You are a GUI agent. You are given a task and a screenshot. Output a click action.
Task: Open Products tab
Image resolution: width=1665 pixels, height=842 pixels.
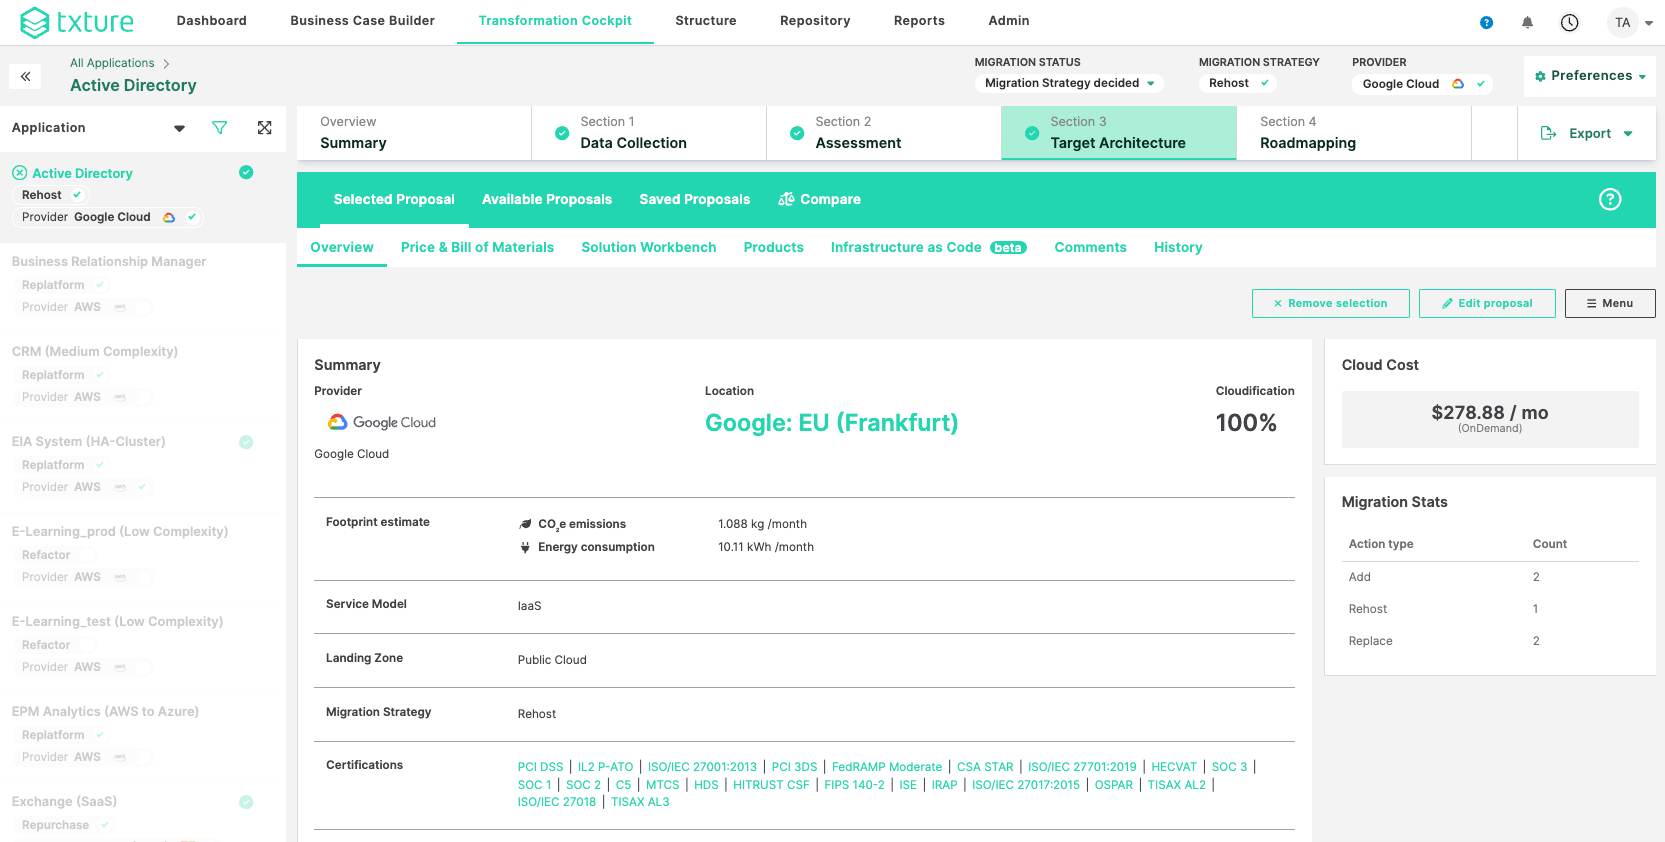773,247
